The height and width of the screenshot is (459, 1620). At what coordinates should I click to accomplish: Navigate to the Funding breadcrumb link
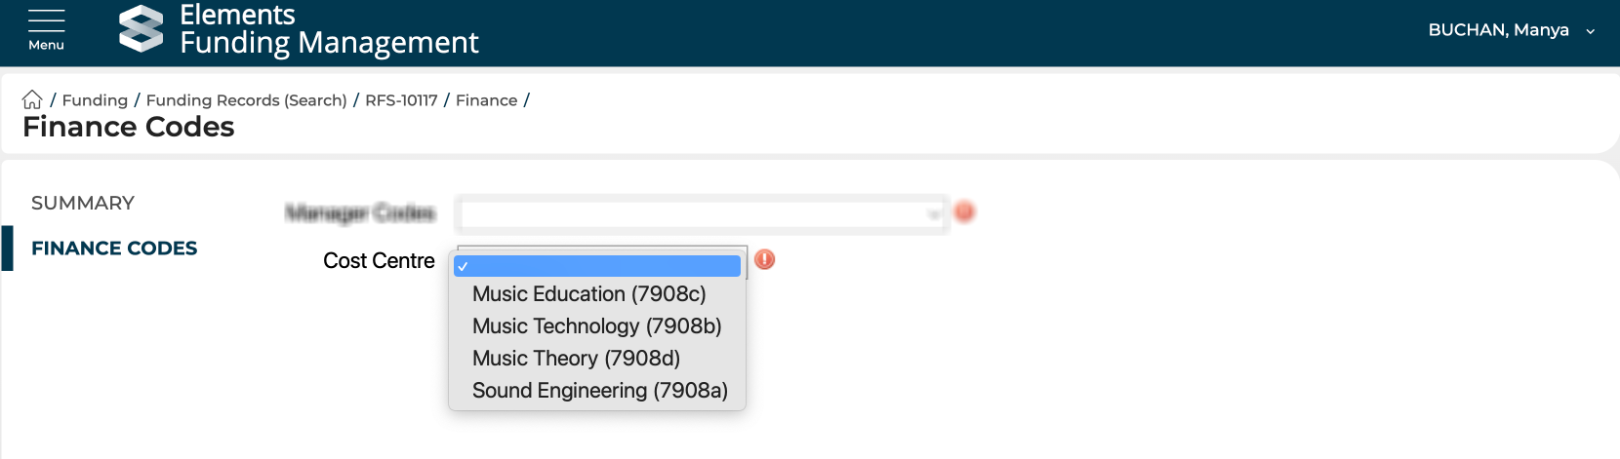pos(95,100)
